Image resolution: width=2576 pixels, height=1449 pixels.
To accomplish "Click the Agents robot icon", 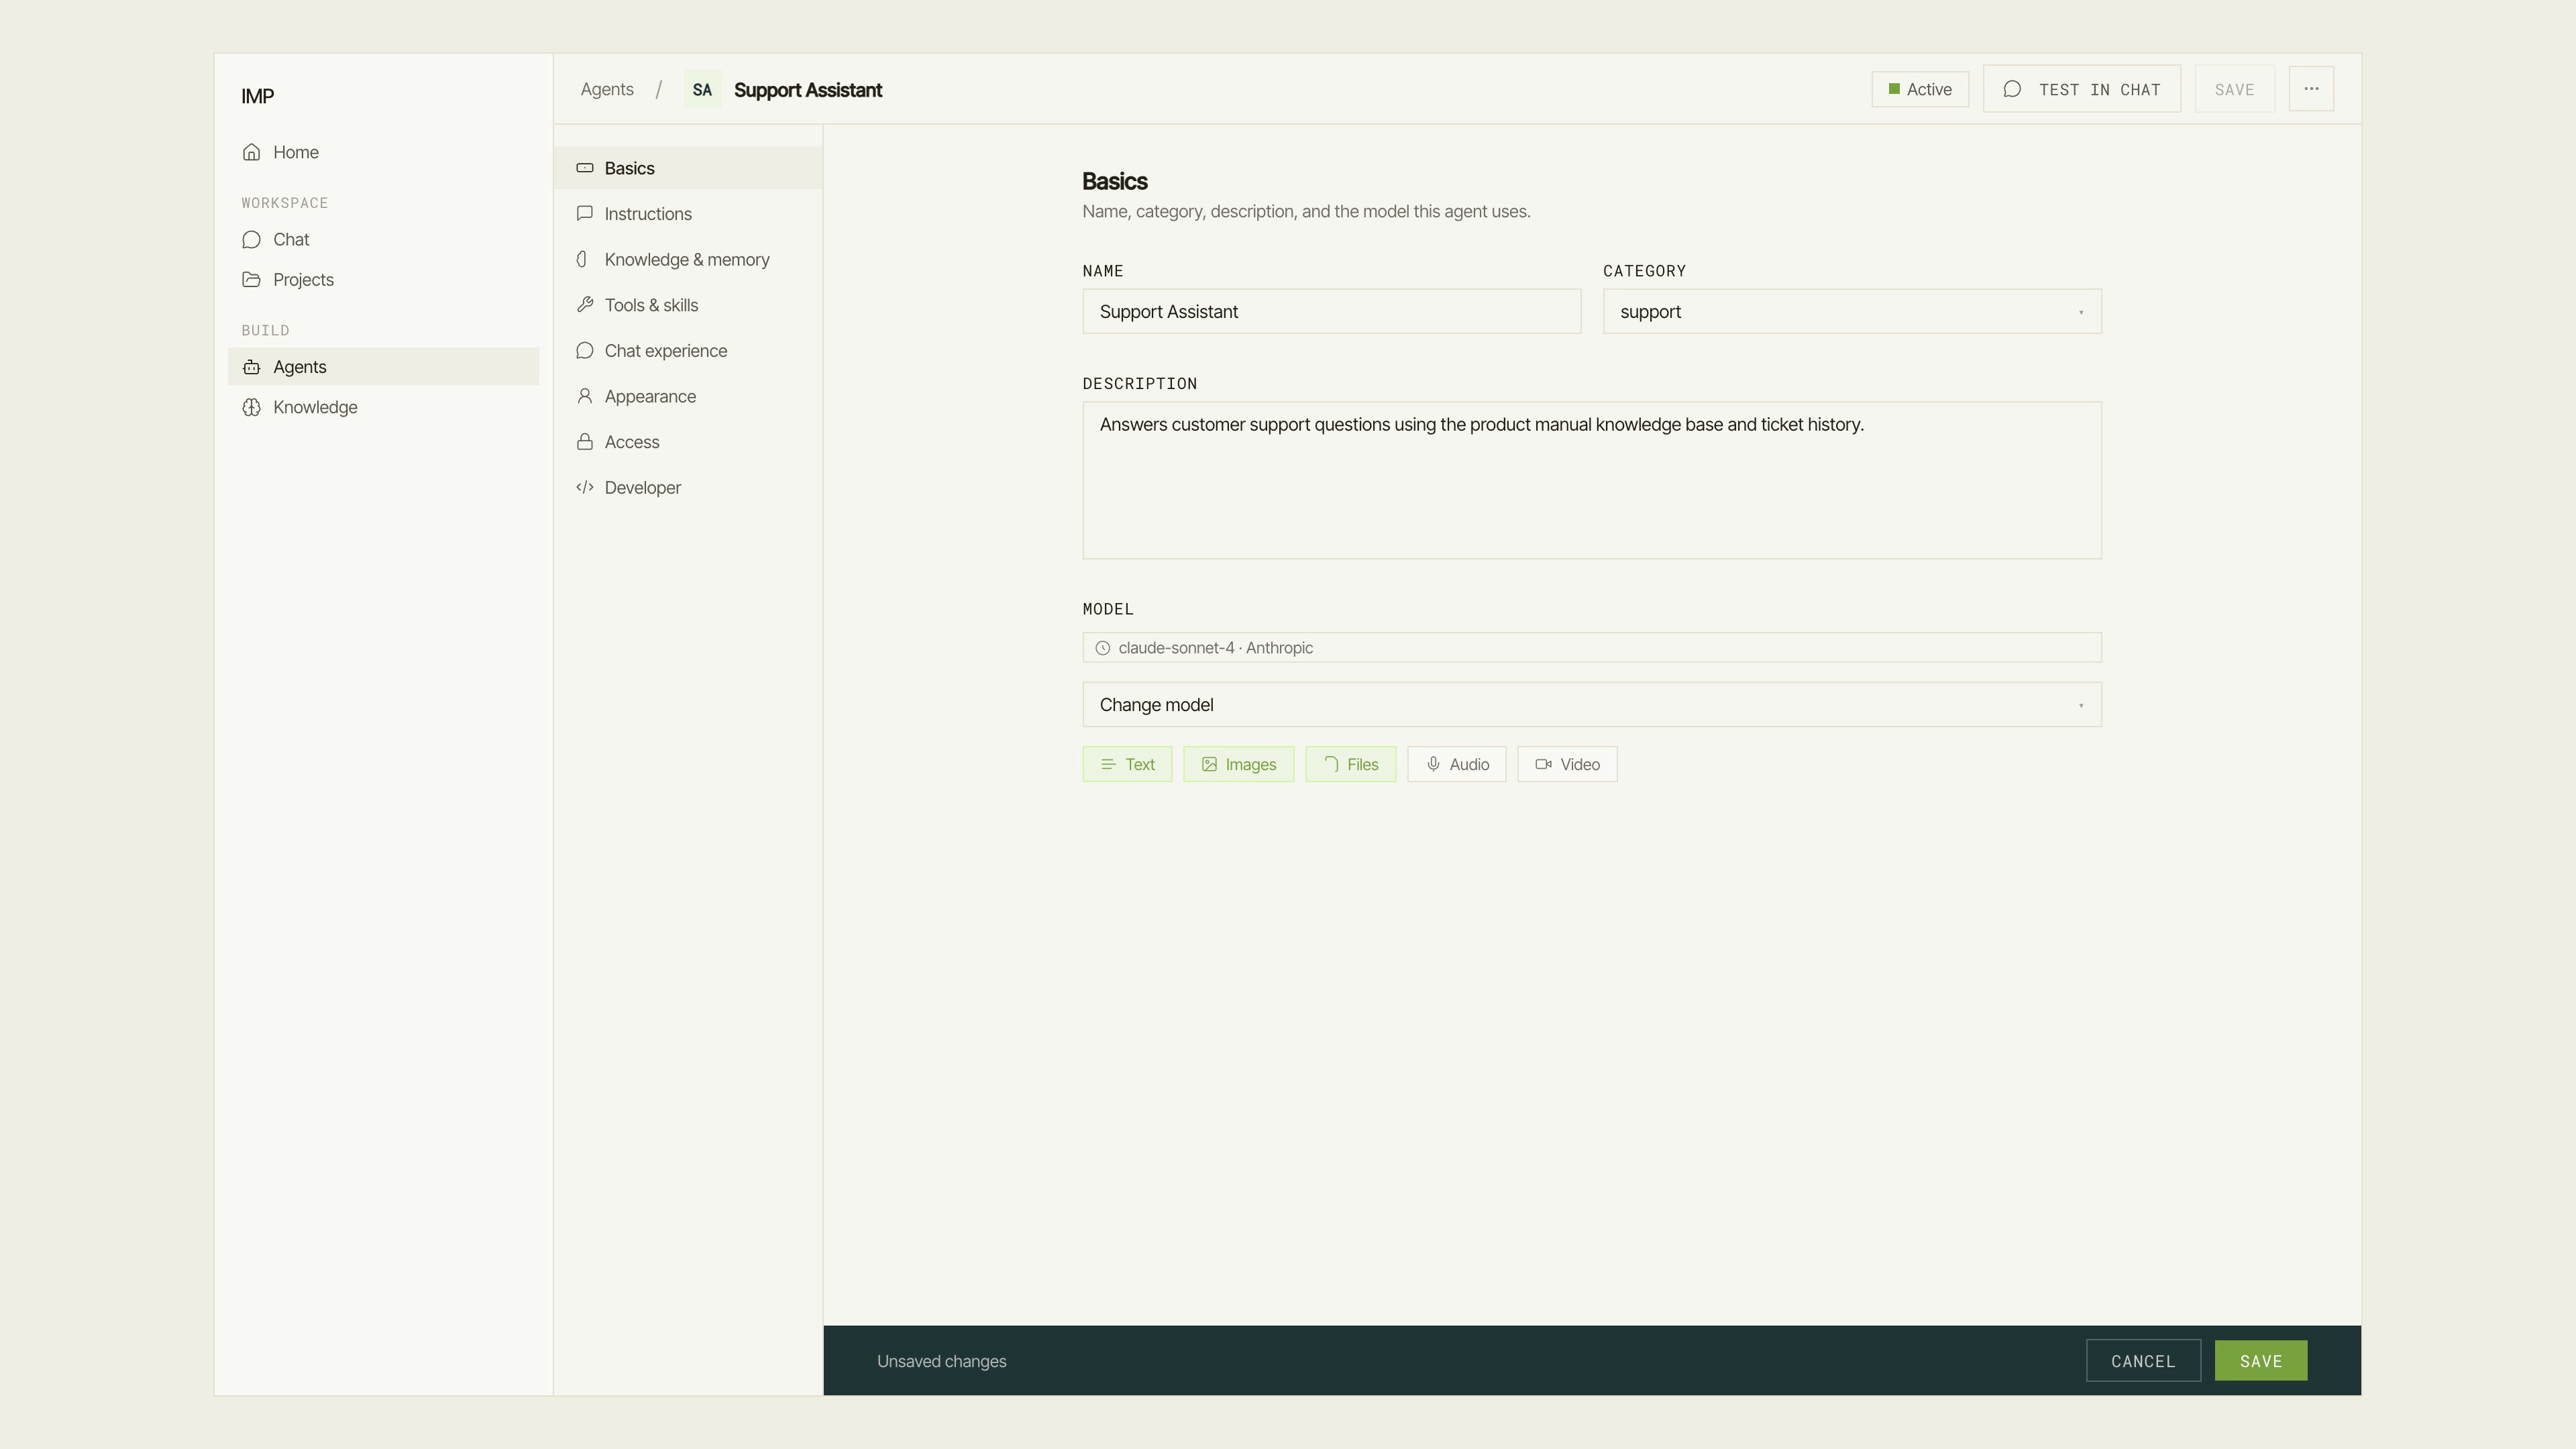I will [251, 367].
